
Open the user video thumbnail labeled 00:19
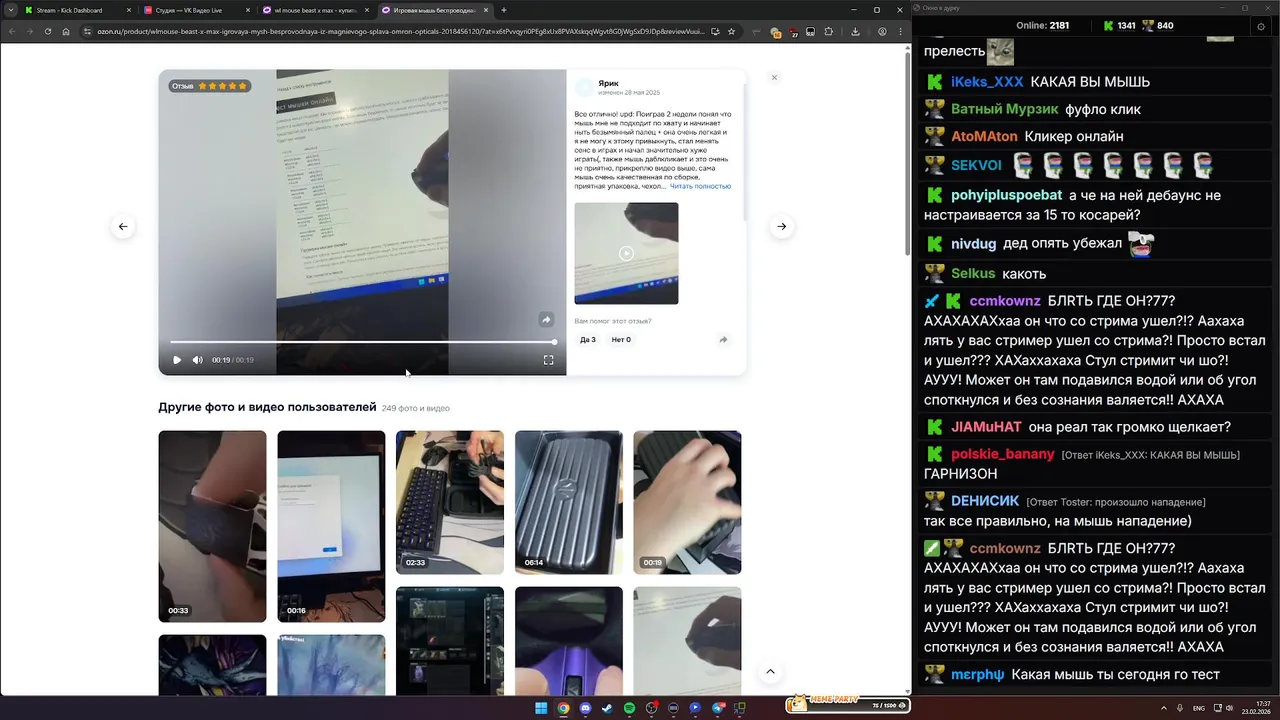(687, 502)
